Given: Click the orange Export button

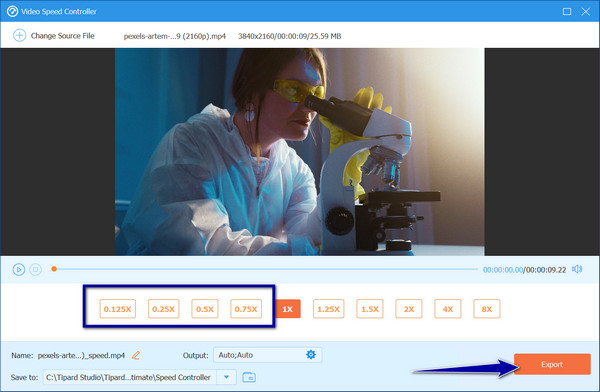Looking at the screenshot, I should coord(552,364).
